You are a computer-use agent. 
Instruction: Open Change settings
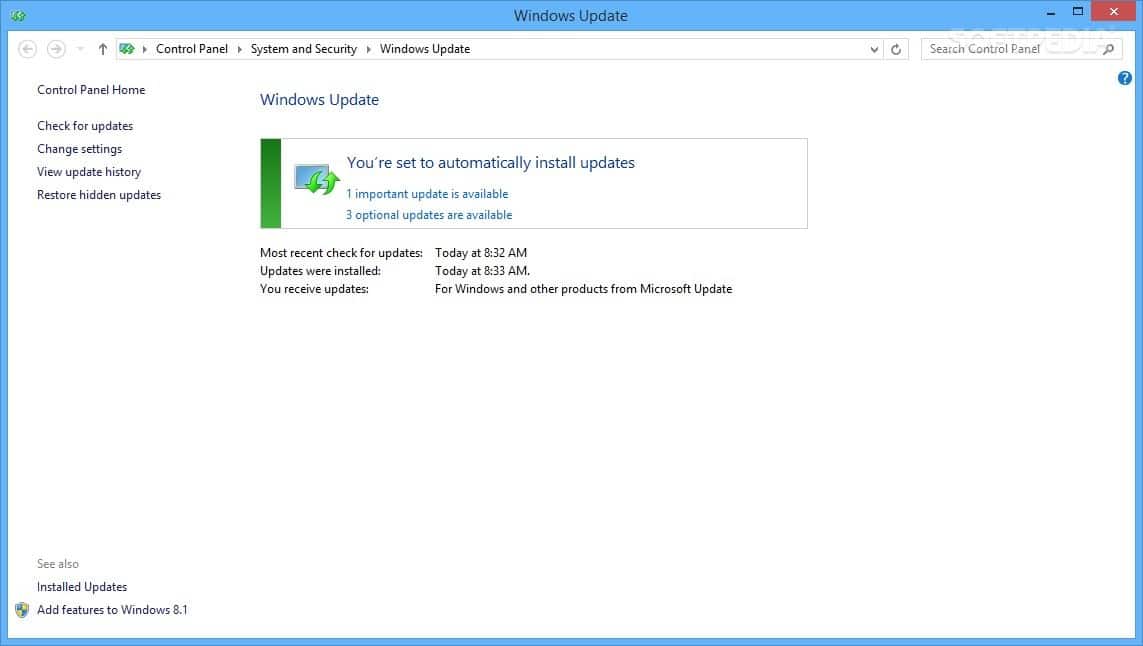point(79,149)
